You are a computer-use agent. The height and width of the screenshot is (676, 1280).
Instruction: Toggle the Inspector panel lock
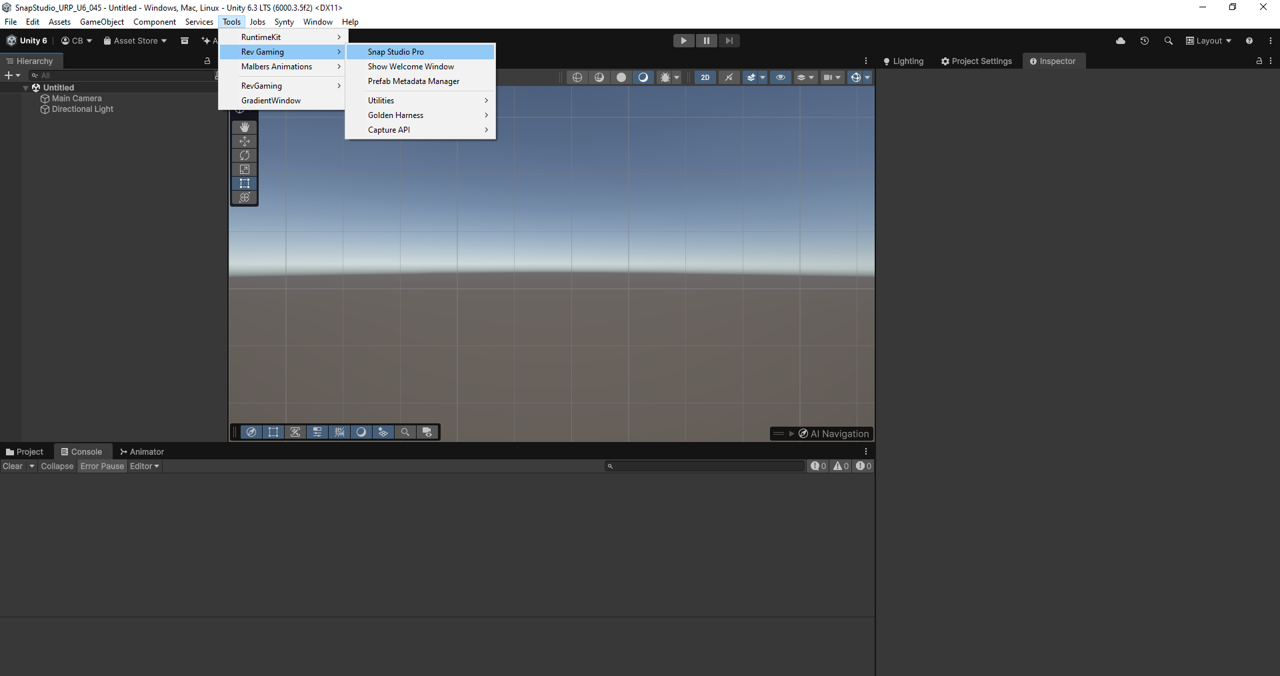click(x=1259, y=61)
